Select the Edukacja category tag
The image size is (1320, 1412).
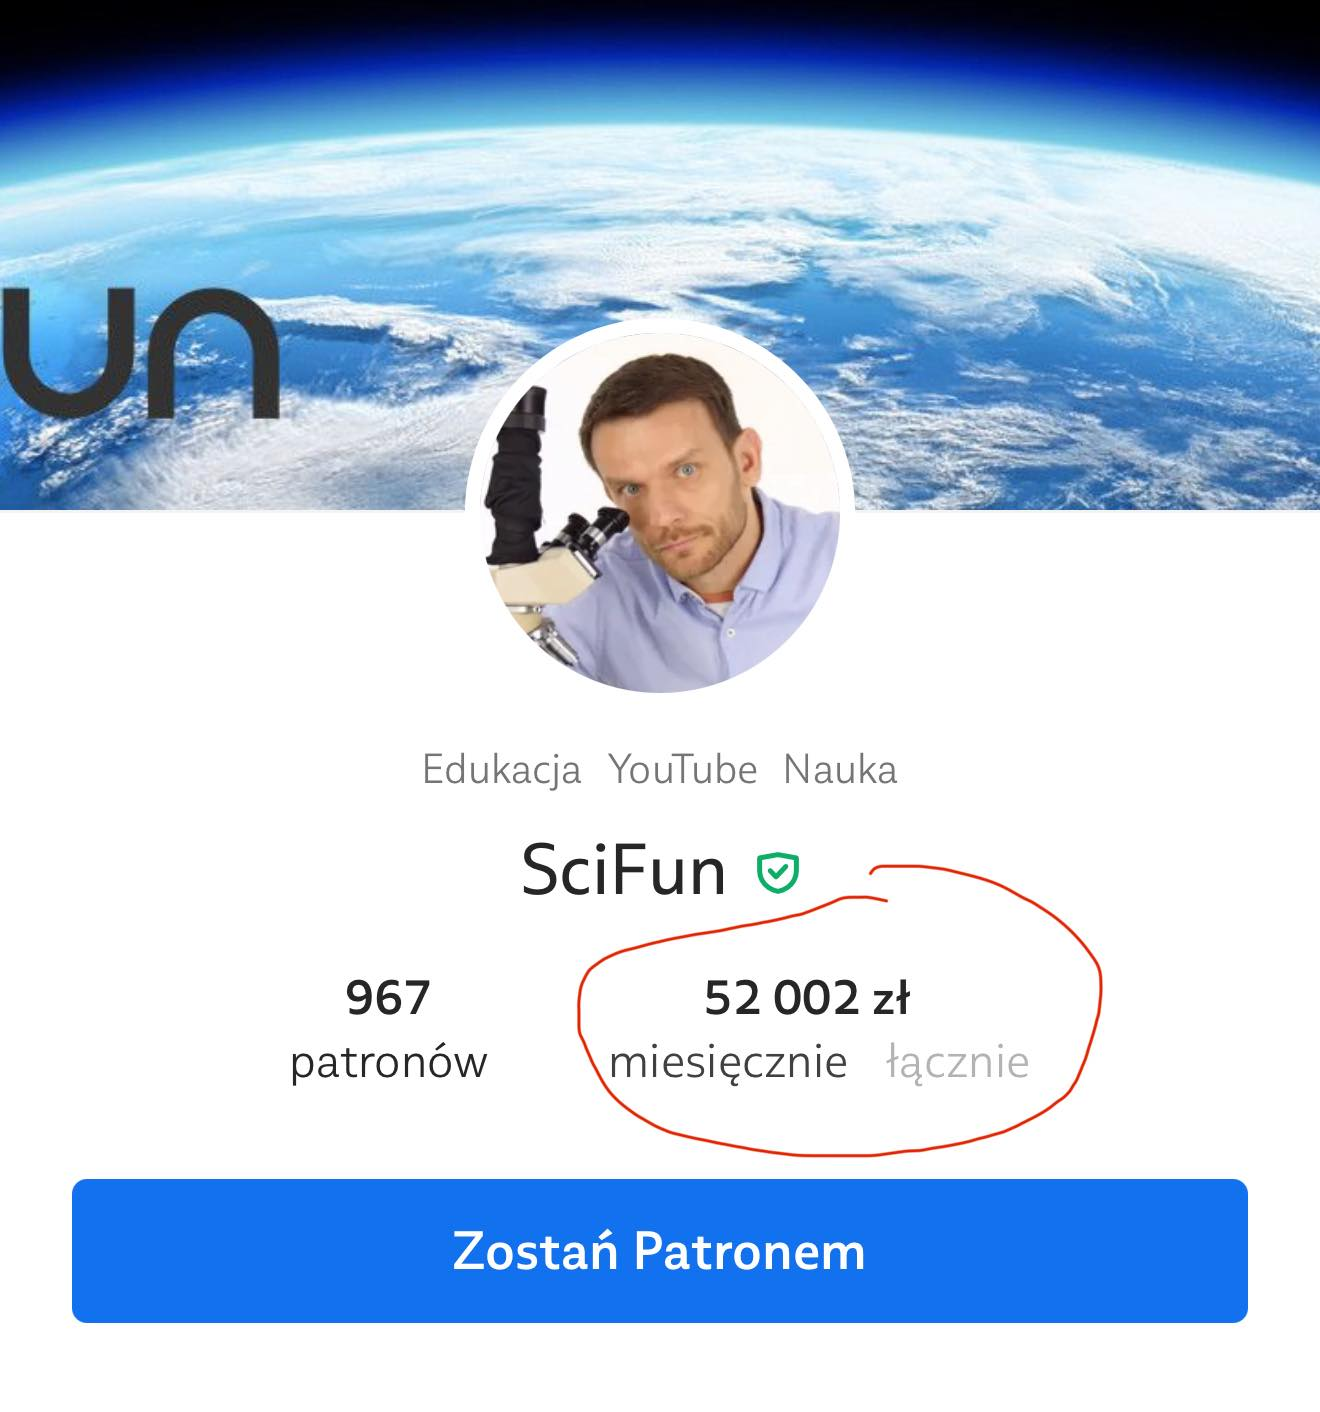(x=501, y=769)
